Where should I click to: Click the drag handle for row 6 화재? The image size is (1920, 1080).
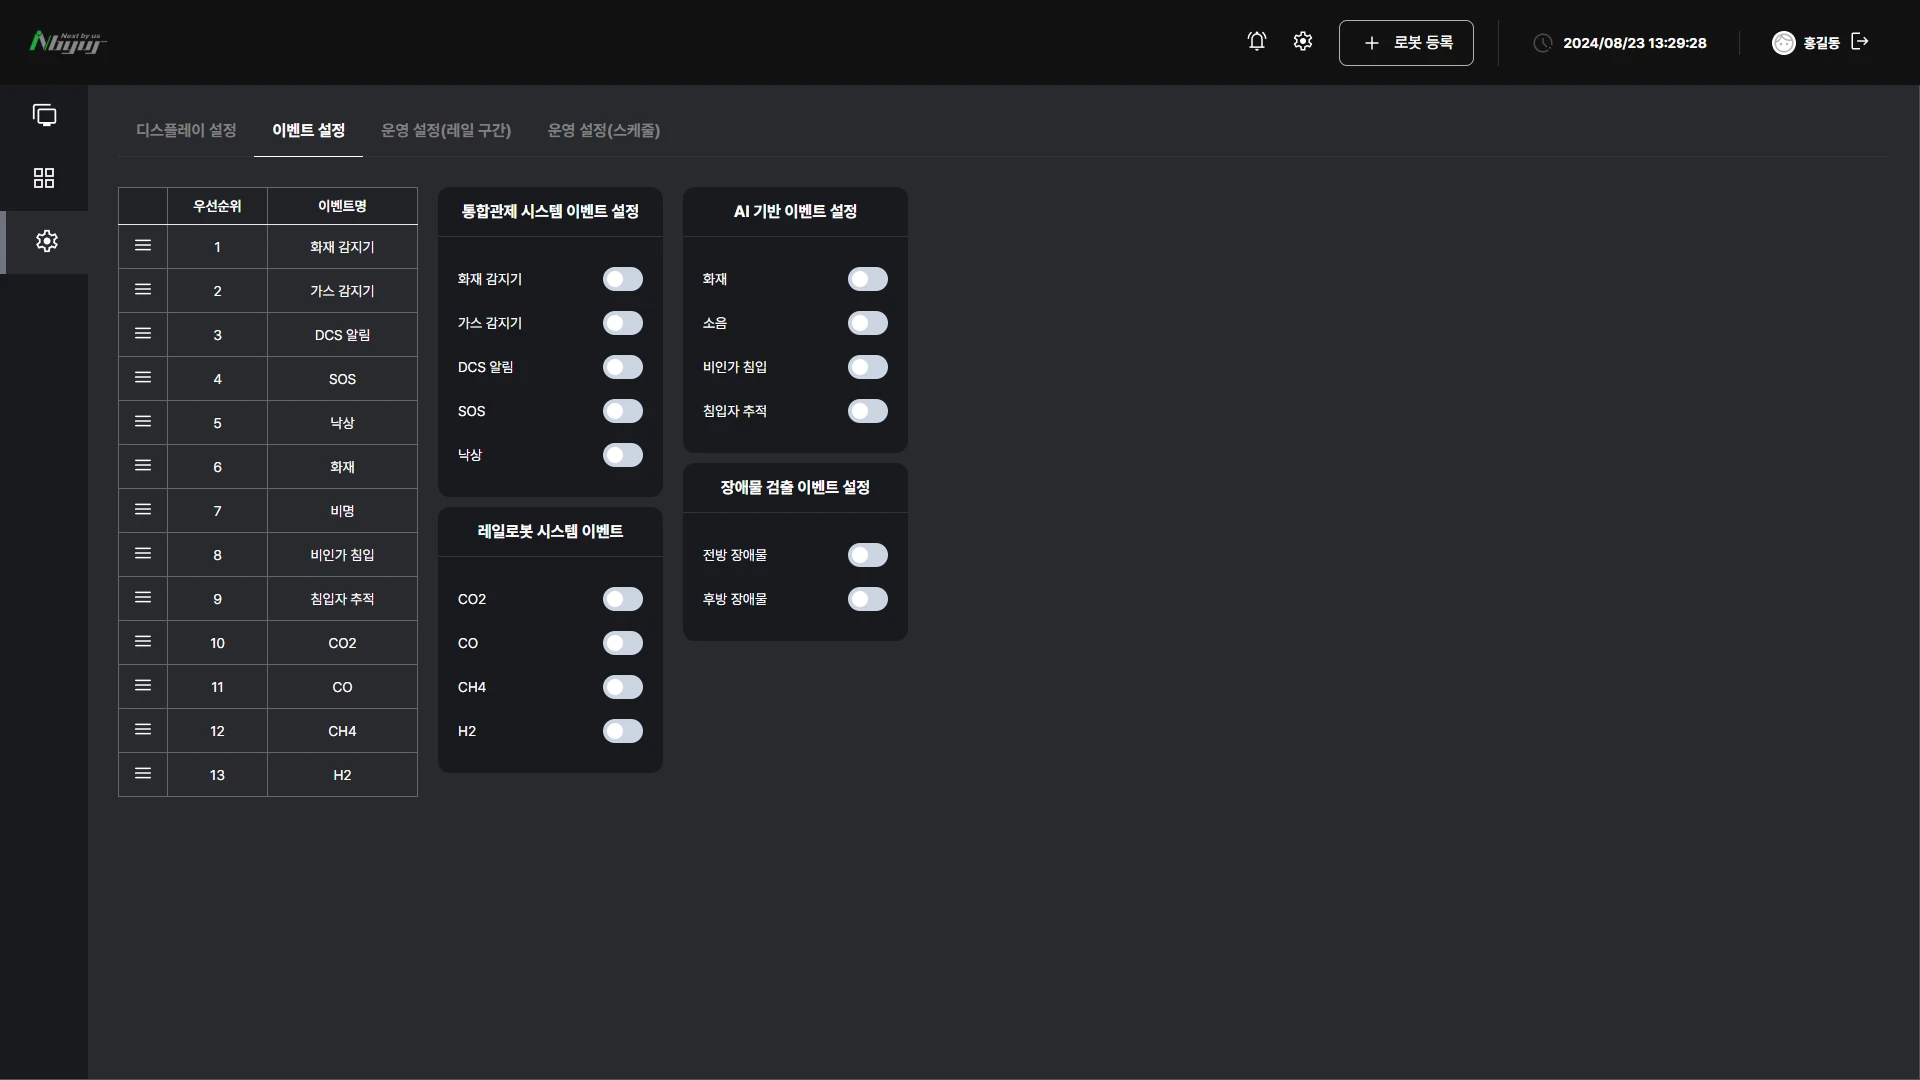tap(143, 466)
